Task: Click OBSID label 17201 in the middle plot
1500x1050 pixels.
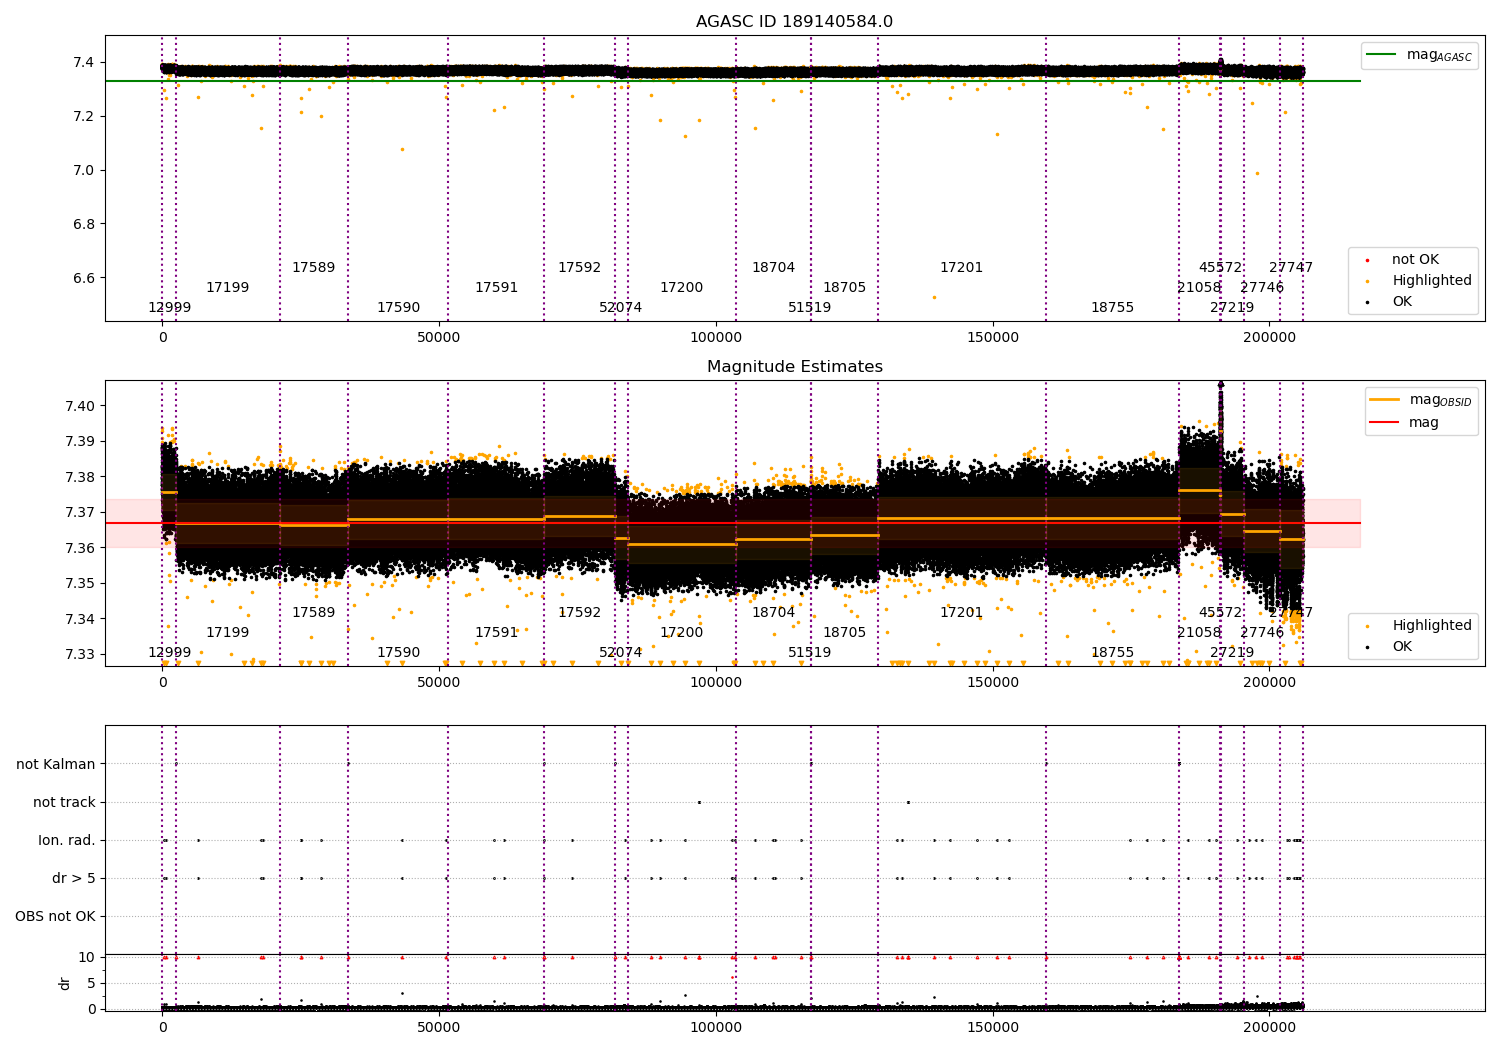Action: [x=961, y=613]
